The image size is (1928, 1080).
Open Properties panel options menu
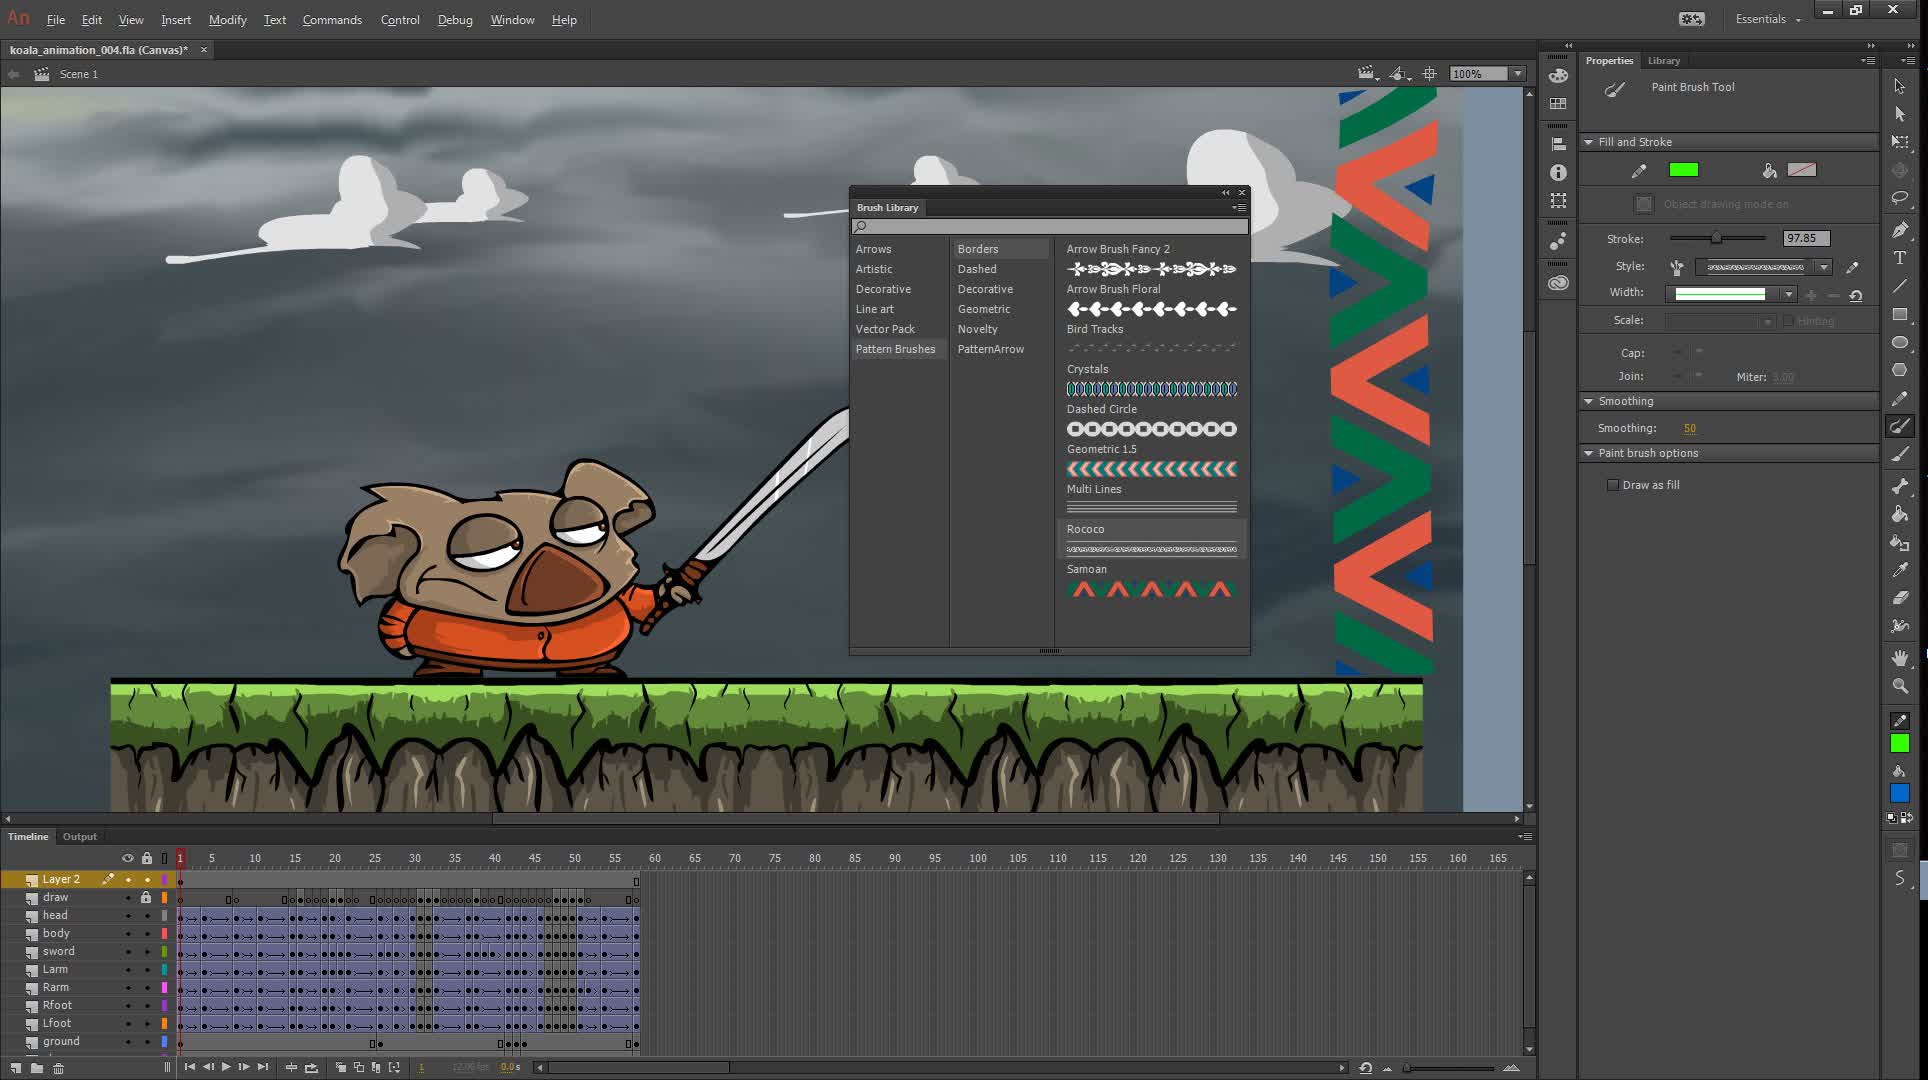1867,61
